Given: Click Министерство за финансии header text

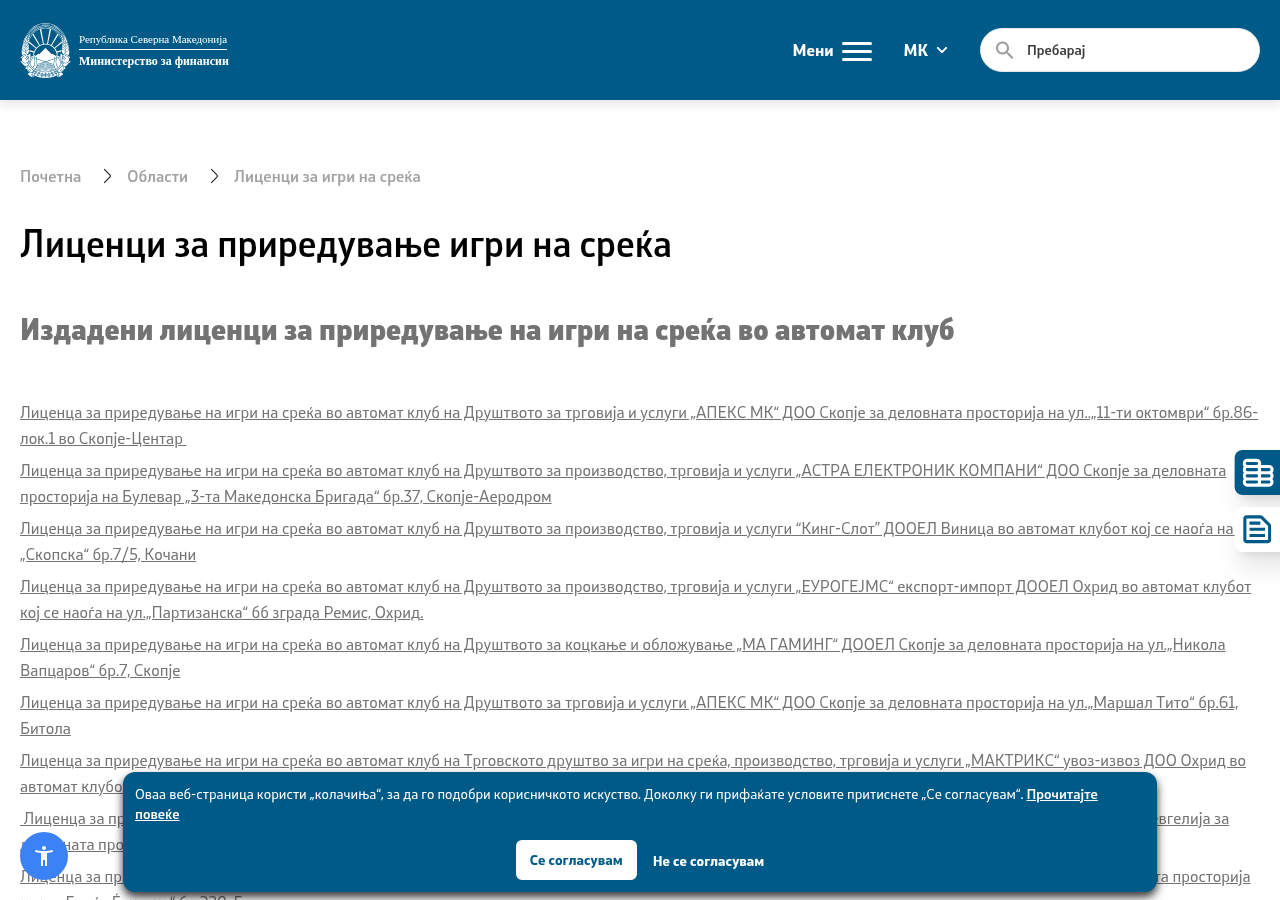Looking at the screenshot, I should 154,61.
